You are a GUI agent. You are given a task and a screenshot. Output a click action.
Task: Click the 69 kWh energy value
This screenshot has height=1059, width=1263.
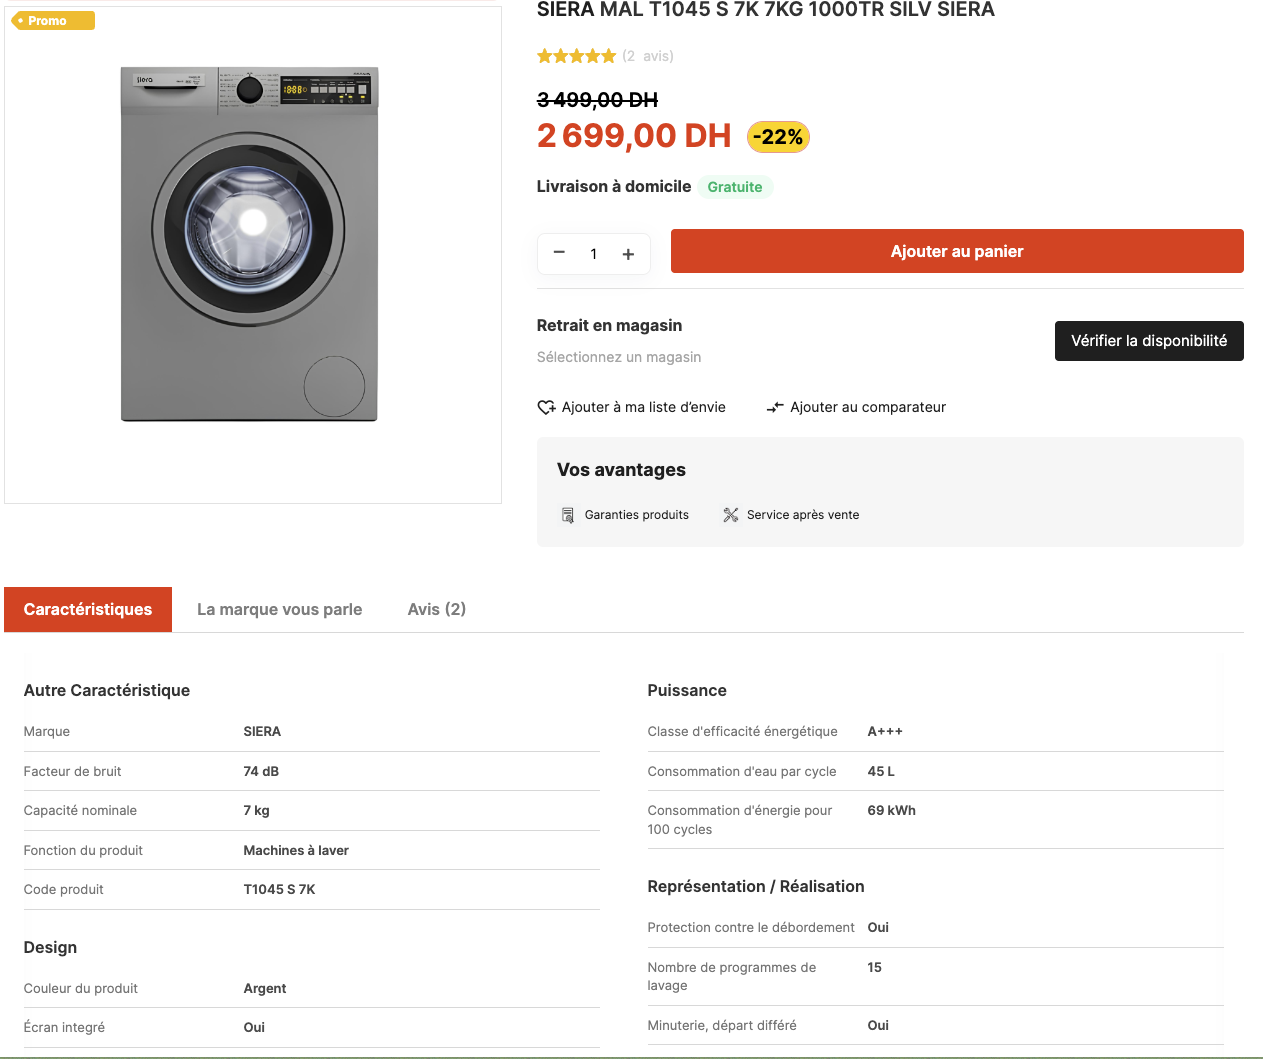tap(891, 810)
